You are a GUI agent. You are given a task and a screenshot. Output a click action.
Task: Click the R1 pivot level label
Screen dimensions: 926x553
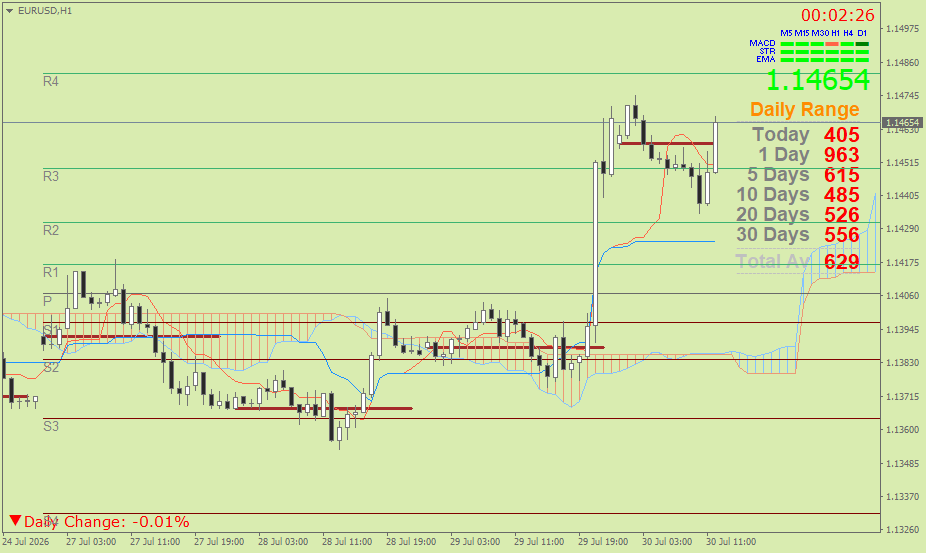[51, 272]
